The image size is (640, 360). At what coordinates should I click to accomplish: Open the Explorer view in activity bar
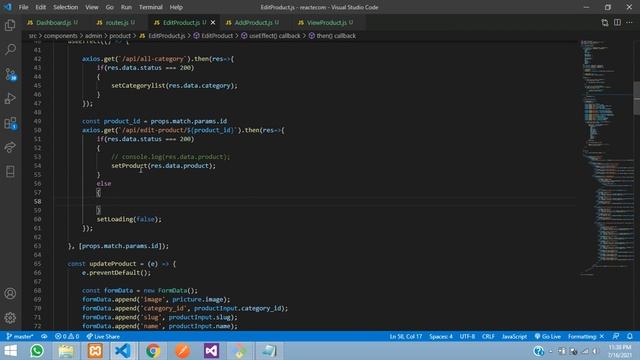(x=10, y=25)
